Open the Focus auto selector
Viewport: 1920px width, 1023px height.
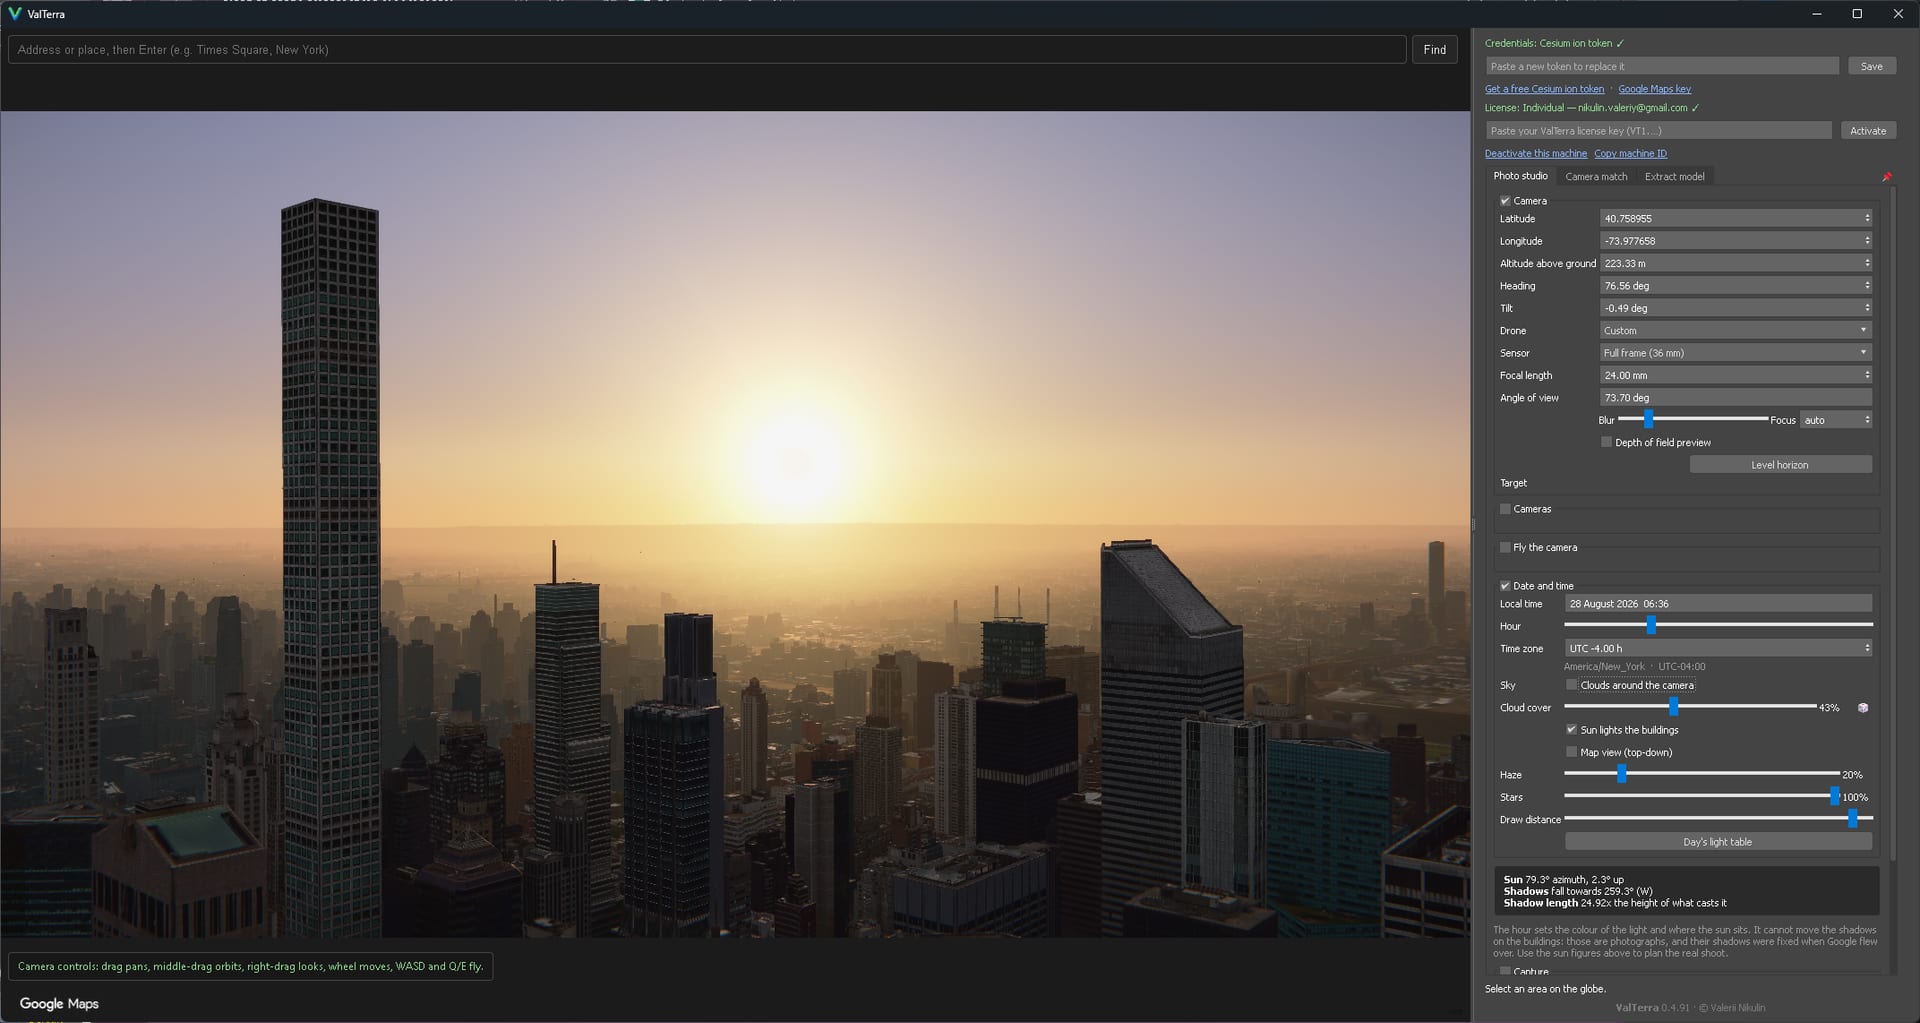(x=1836, y=420)
